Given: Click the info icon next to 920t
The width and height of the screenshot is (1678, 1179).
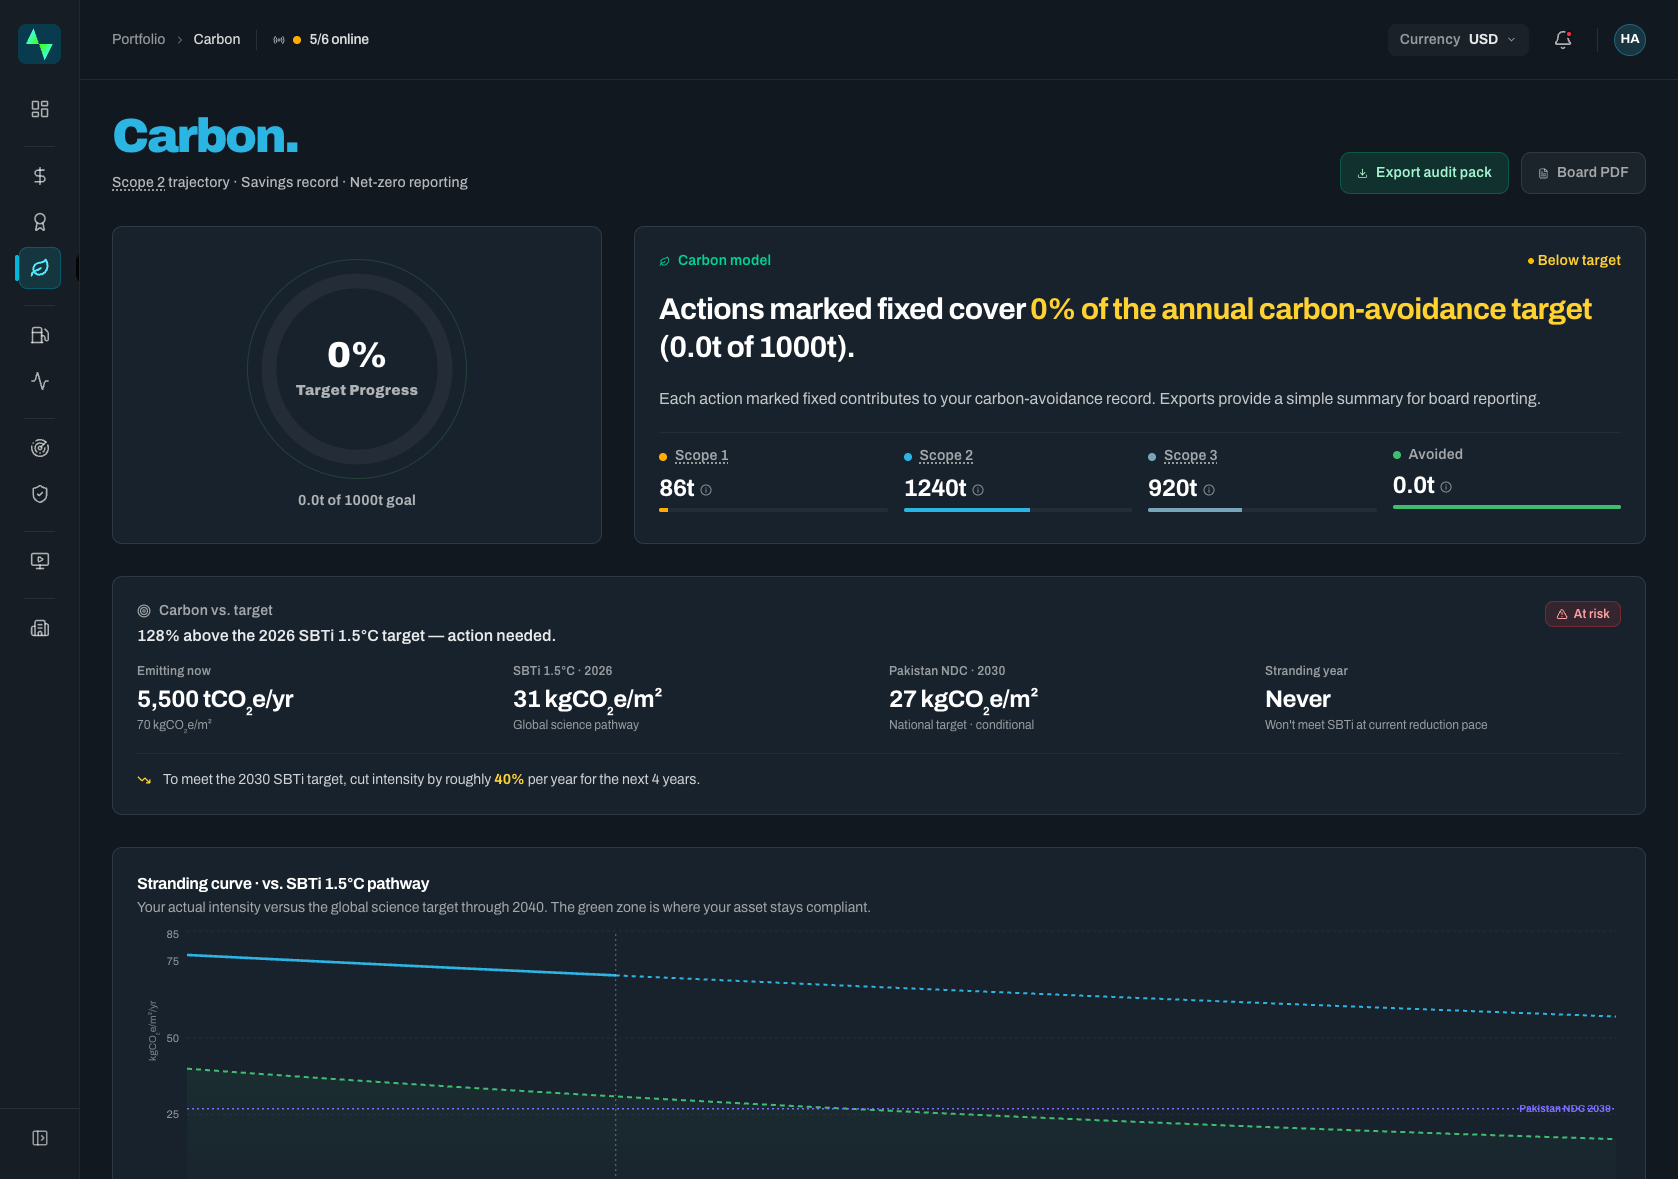Looking at the screenshot, I should pos(1209,490).
